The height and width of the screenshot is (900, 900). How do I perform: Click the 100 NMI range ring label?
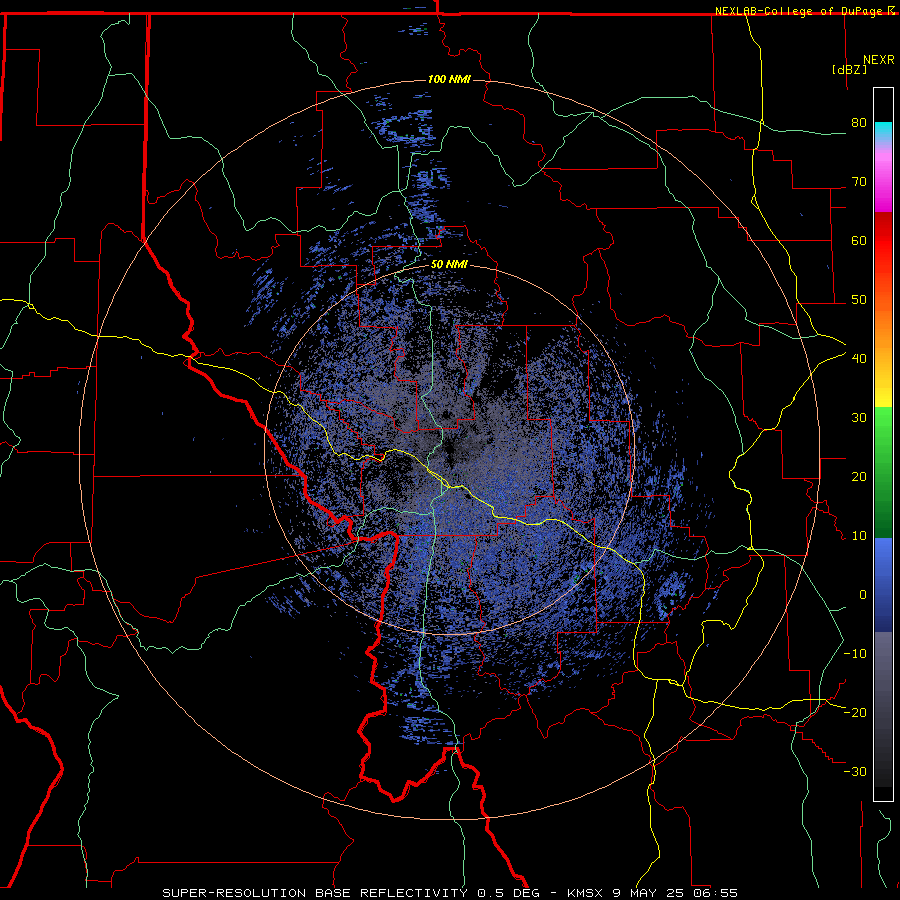(449, 79)
